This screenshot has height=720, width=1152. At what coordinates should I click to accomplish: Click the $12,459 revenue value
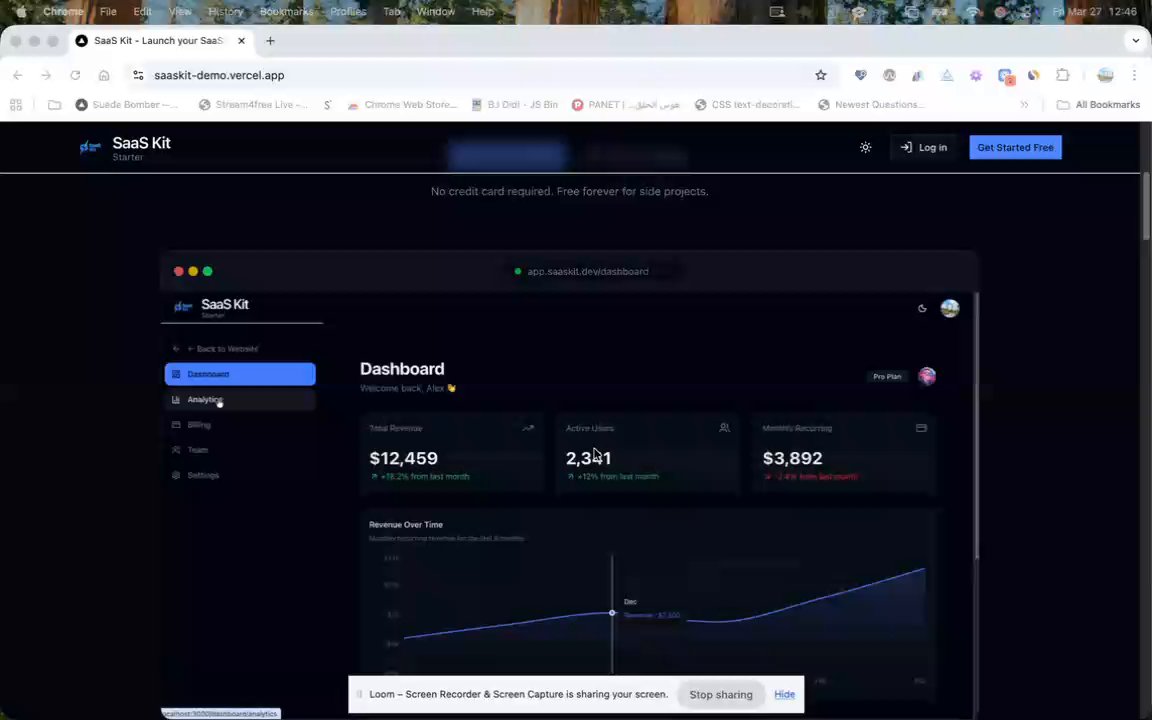pos(403,458)
